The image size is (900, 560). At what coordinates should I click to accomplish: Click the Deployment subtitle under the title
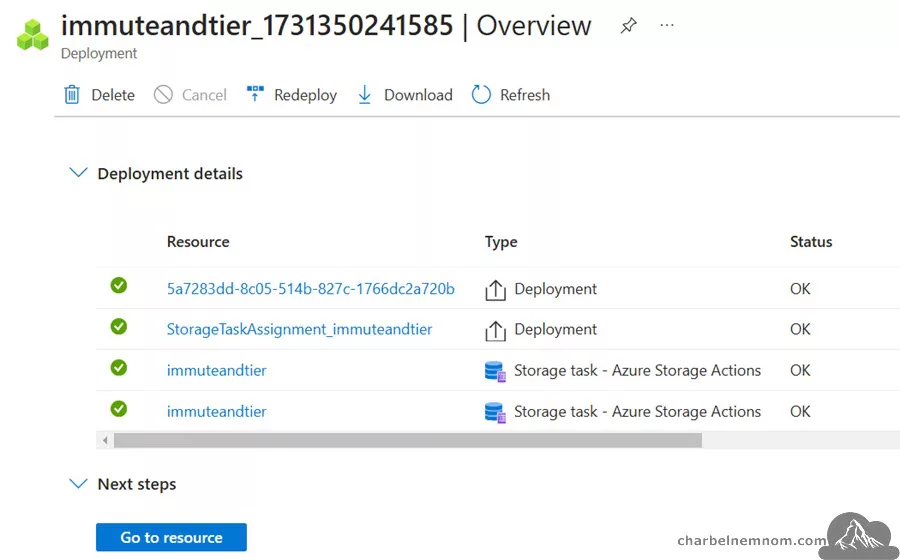[x=99, y=53]
